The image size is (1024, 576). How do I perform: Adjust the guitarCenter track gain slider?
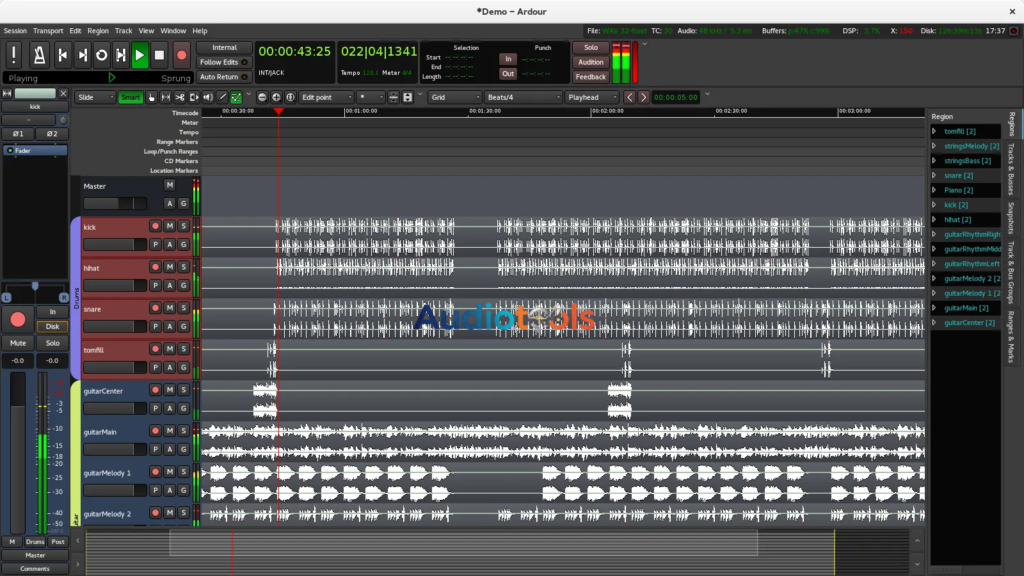[115, 408]
